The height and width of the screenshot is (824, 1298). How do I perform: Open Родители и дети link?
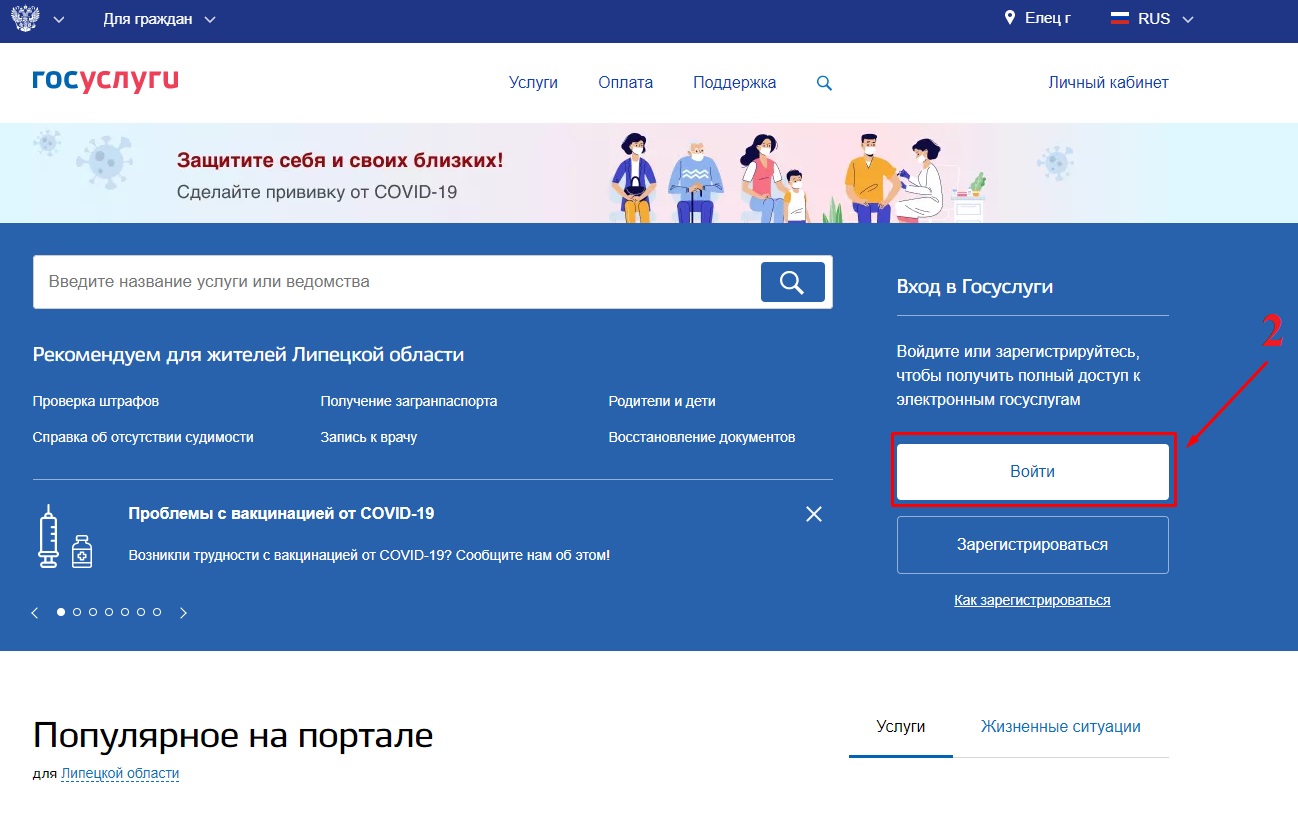(x=662, y=401)
